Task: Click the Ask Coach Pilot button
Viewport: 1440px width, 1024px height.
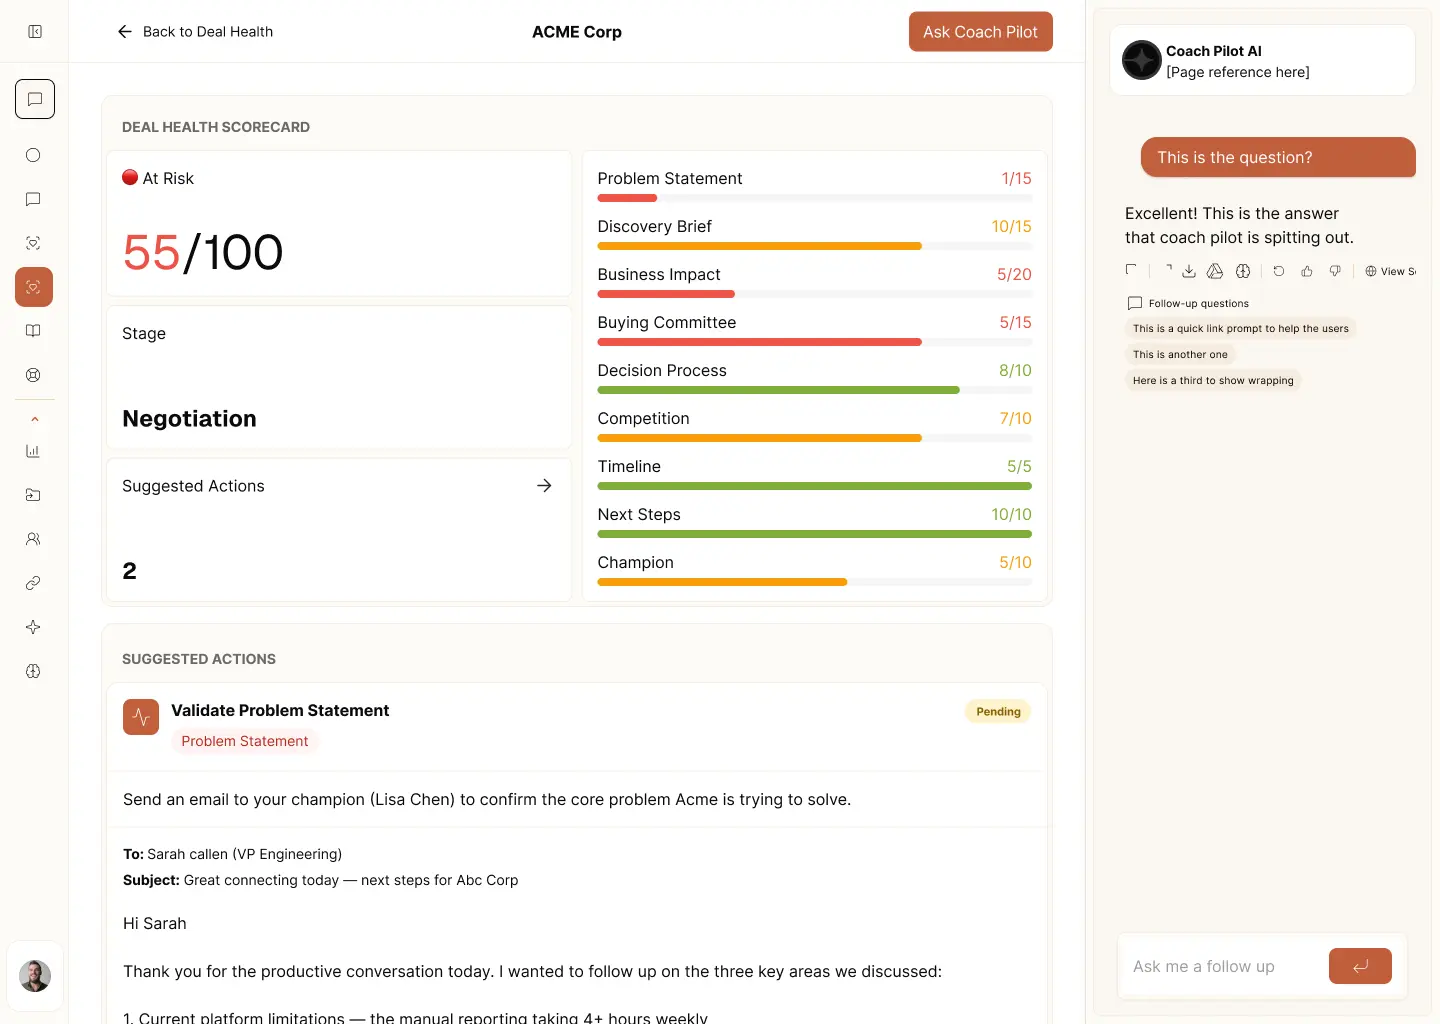Action: click(x=981, y=32)
